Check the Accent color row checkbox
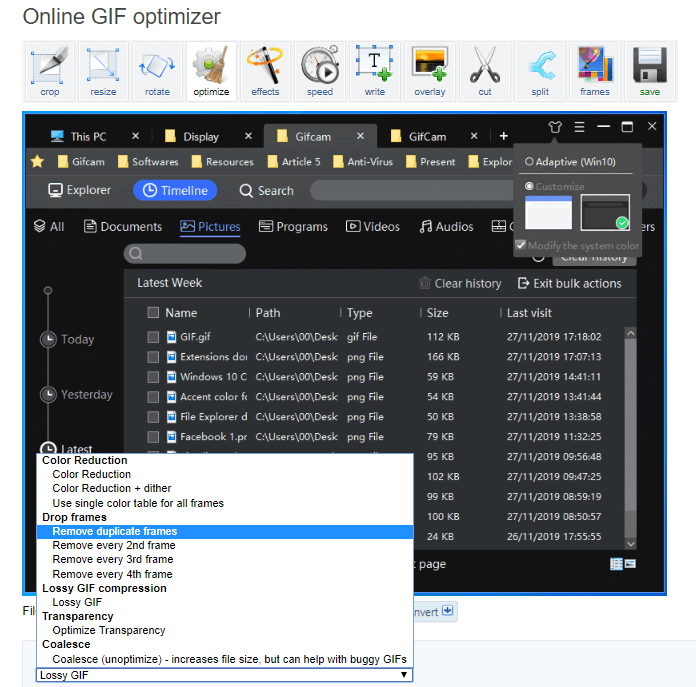Viewport: 696px width, 687px height. point(153,397)
